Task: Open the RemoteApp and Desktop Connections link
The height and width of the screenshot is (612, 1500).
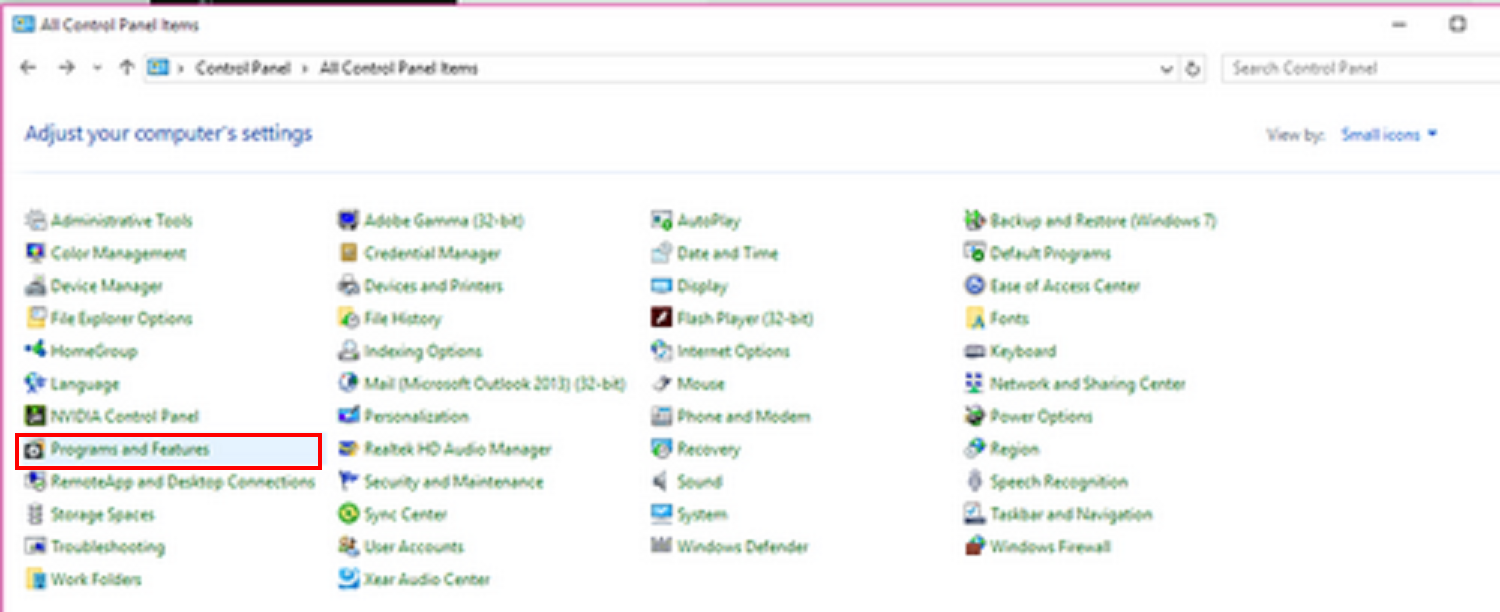Action: [x=183, y=482]
